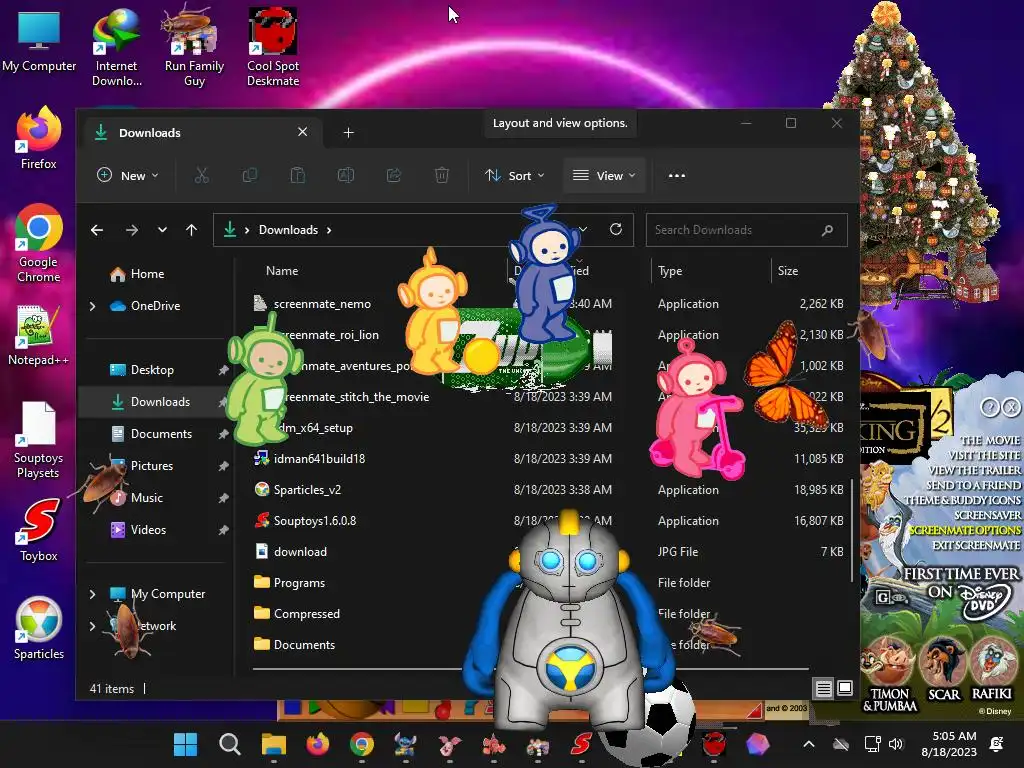This screenshot has height=768, width=1024.
Task: Open the New item dropdown
Action: pos(128,175)
